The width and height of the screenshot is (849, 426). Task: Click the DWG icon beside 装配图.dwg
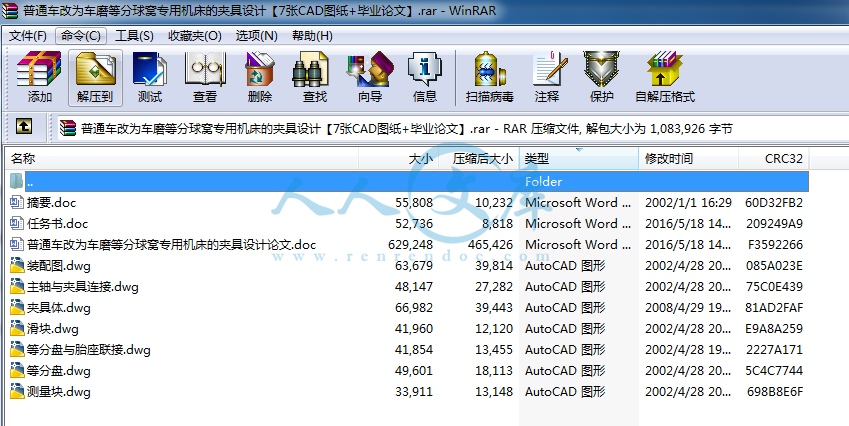[17, 266]
